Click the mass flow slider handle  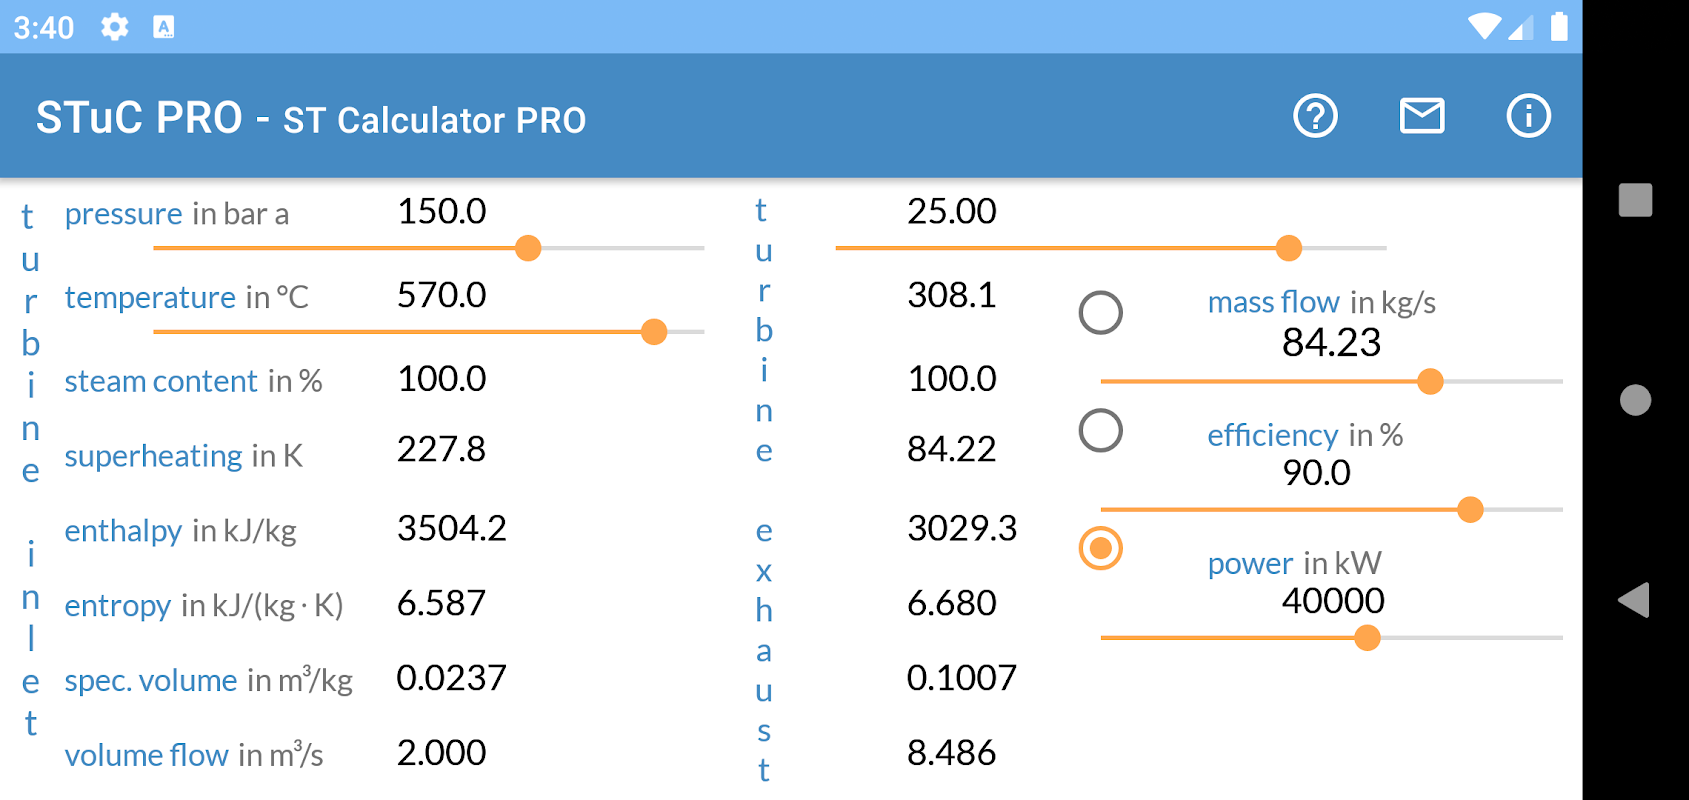(x=1430, y=381)
